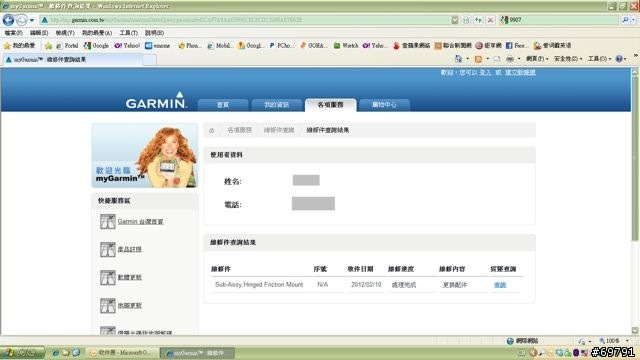Viewport: 640px width, 360px height.
Task: Click the GARMIN logo
Action: click(x=156, y=100)
